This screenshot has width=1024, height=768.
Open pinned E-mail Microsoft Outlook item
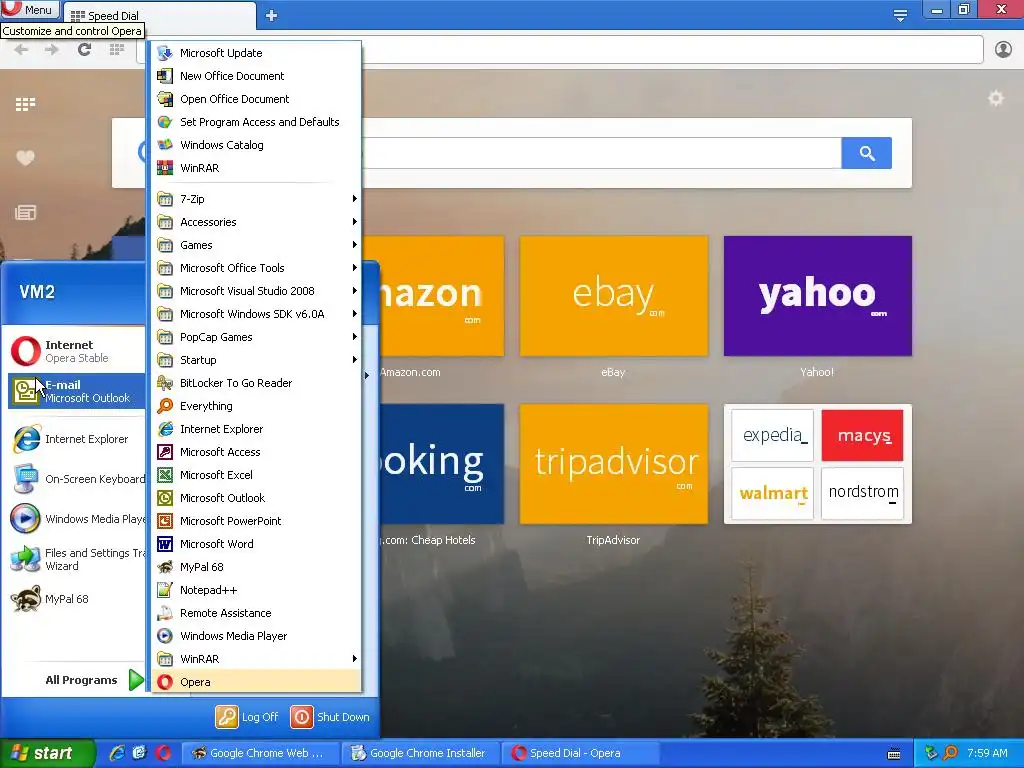point(76,391)
